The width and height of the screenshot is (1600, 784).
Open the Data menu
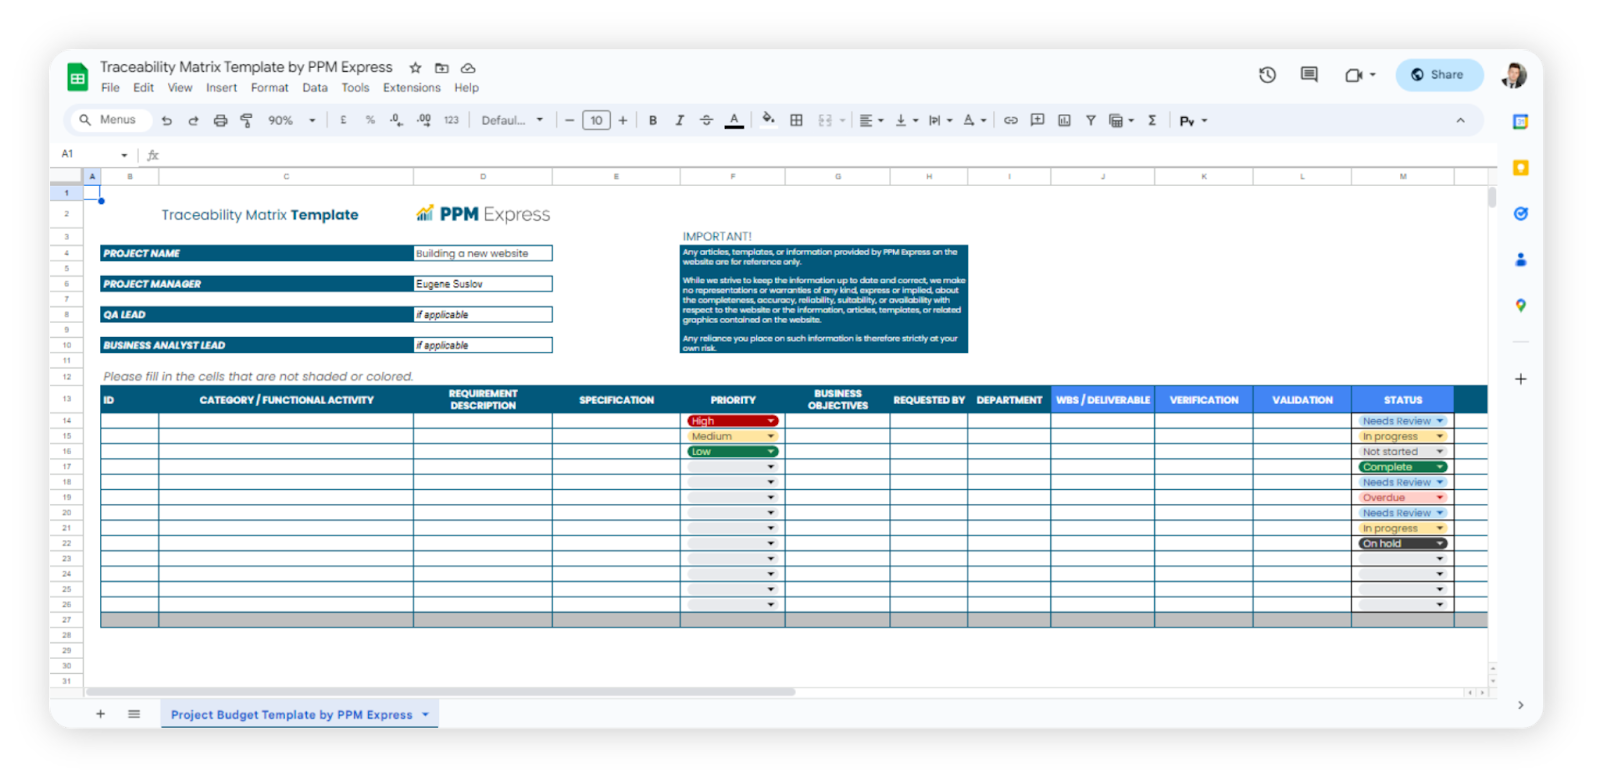pos(315,88)
